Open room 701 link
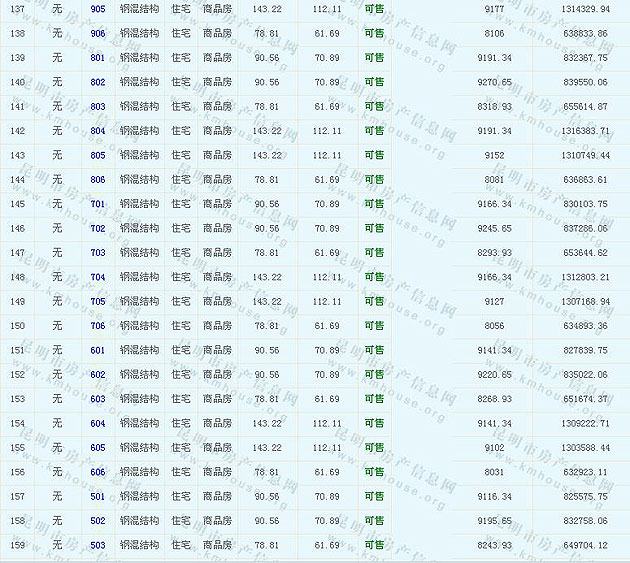The height and width of the screenshot is (563, 630). (x=97, y=204)
